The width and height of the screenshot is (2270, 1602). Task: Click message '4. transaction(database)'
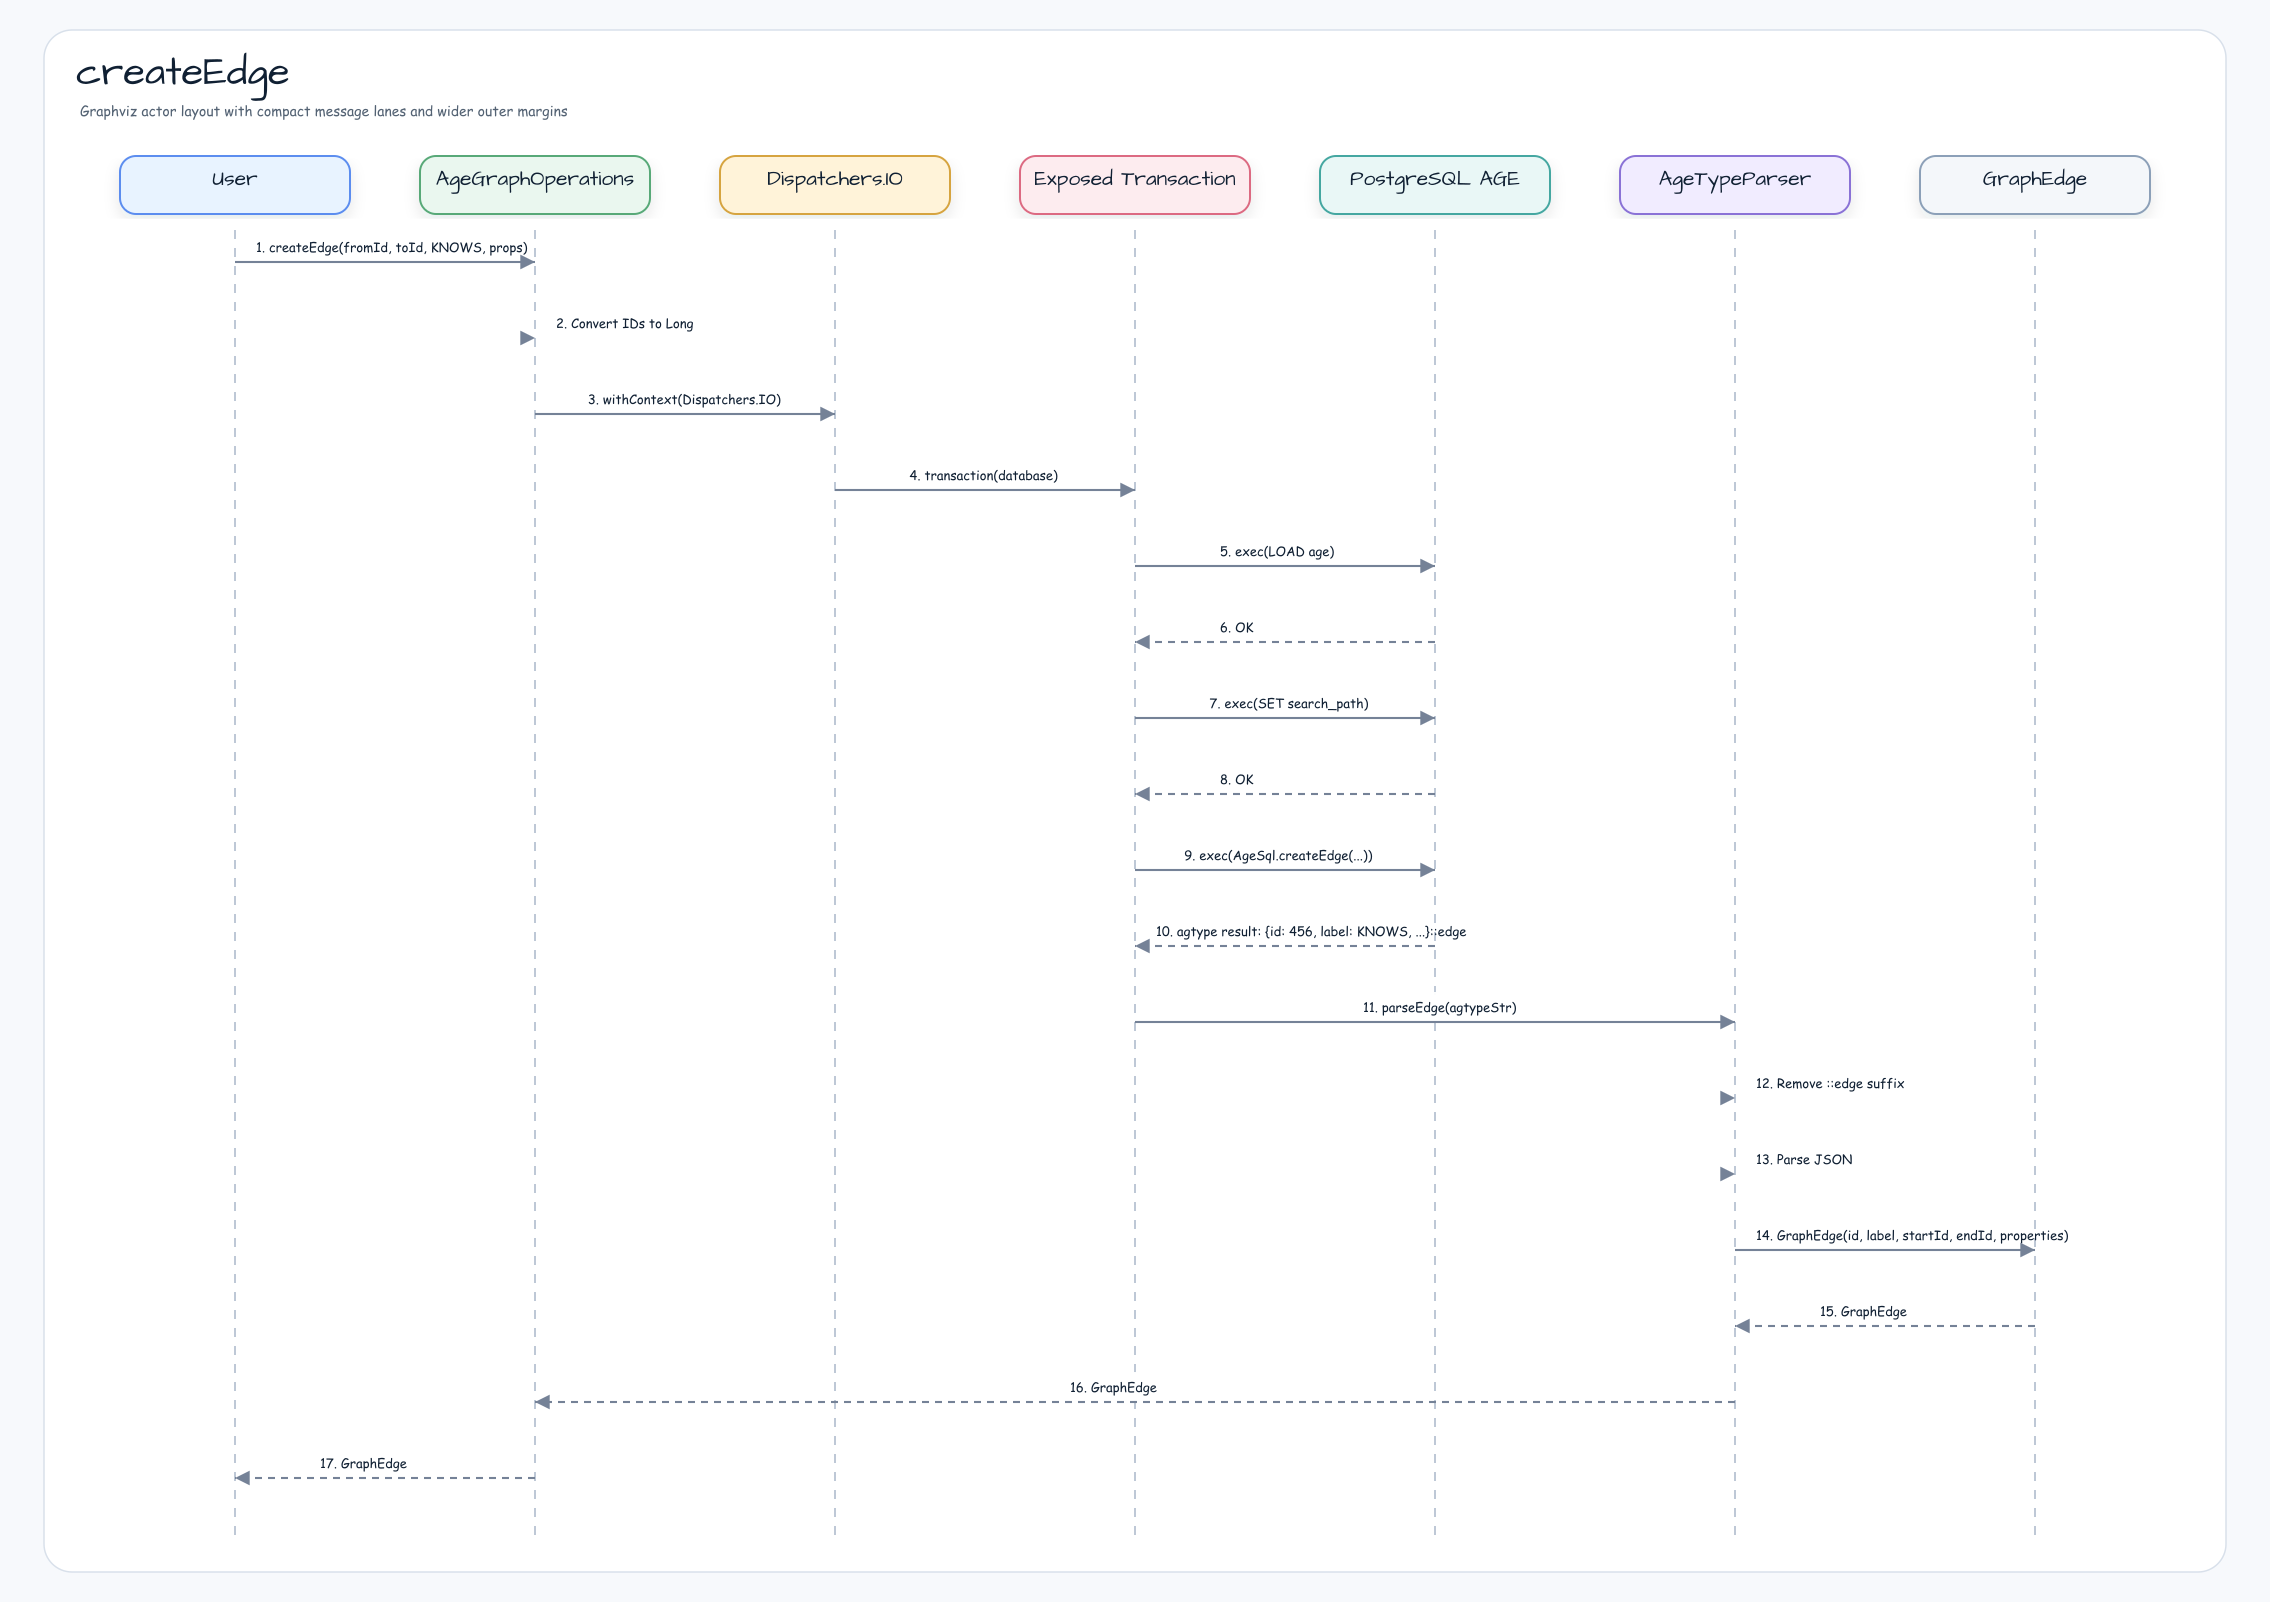click(983, 476)
